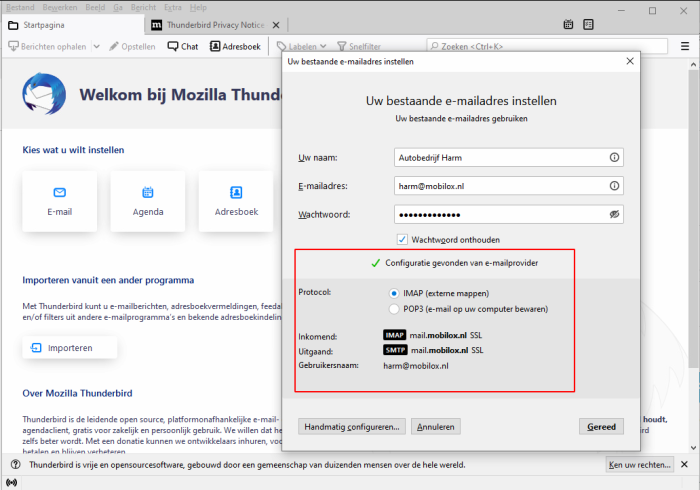The height and width of the screenshot is (490, 700).
Task: Click the Uw naam input field
Action: [x=508, y=158]
